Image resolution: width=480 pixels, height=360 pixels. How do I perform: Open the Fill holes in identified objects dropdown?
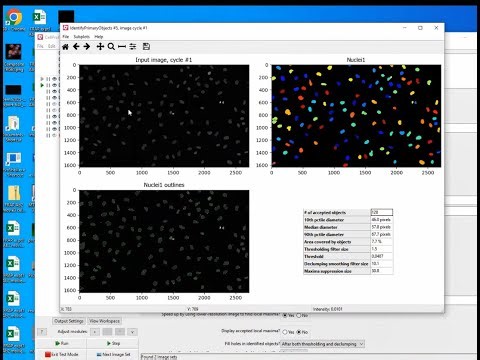(x=322, y=344)
